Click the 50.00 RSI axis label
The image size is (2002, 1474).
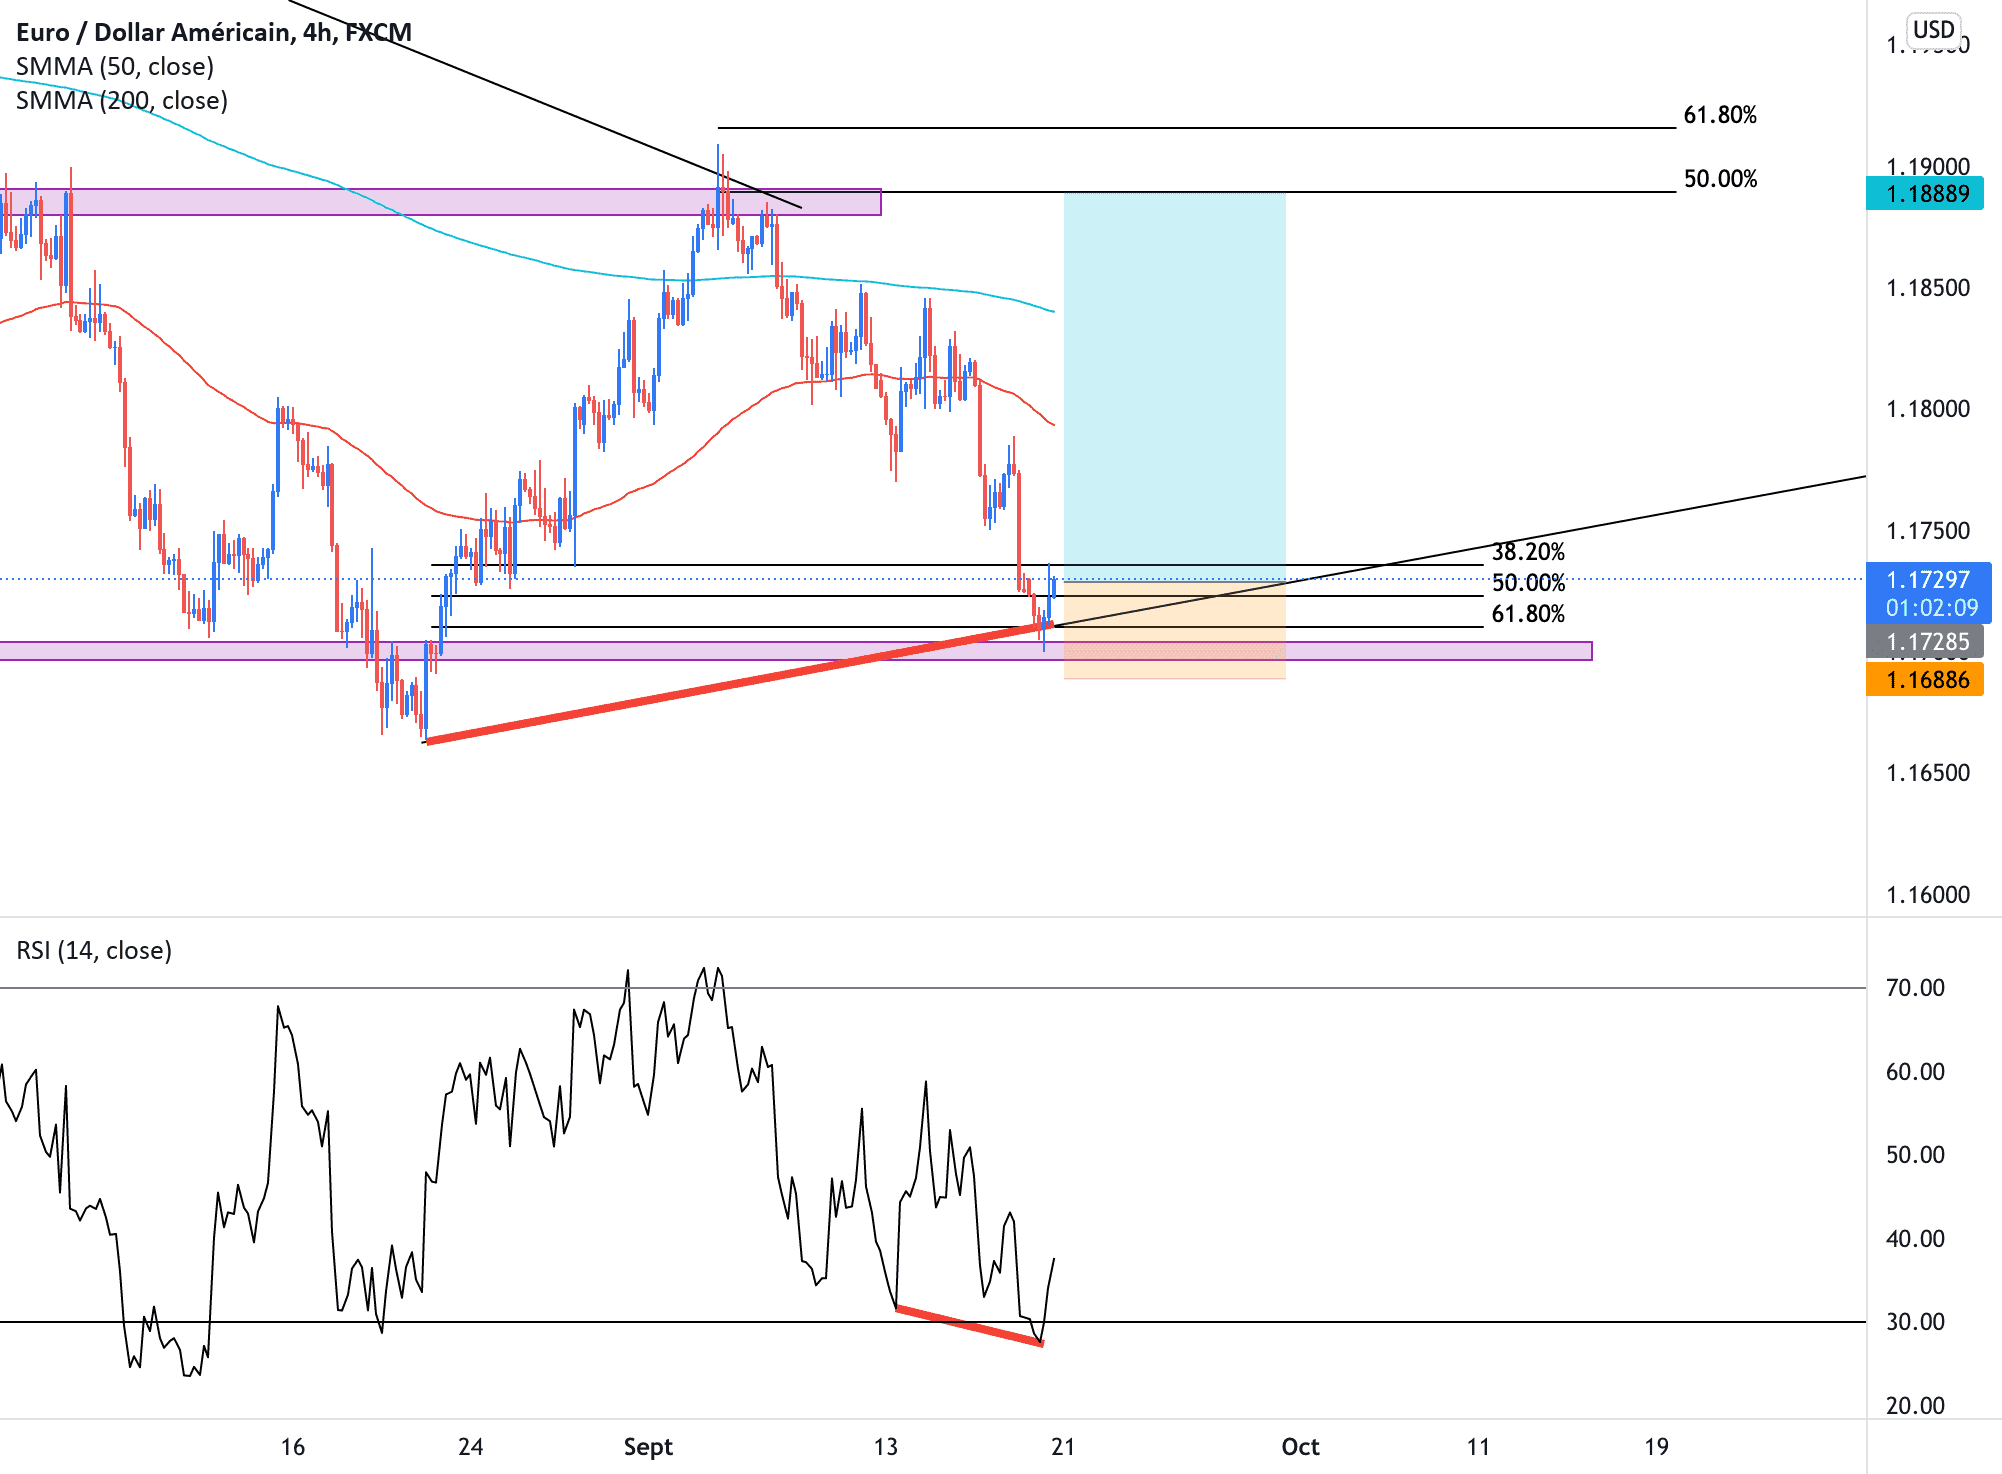point(1915,1155)
